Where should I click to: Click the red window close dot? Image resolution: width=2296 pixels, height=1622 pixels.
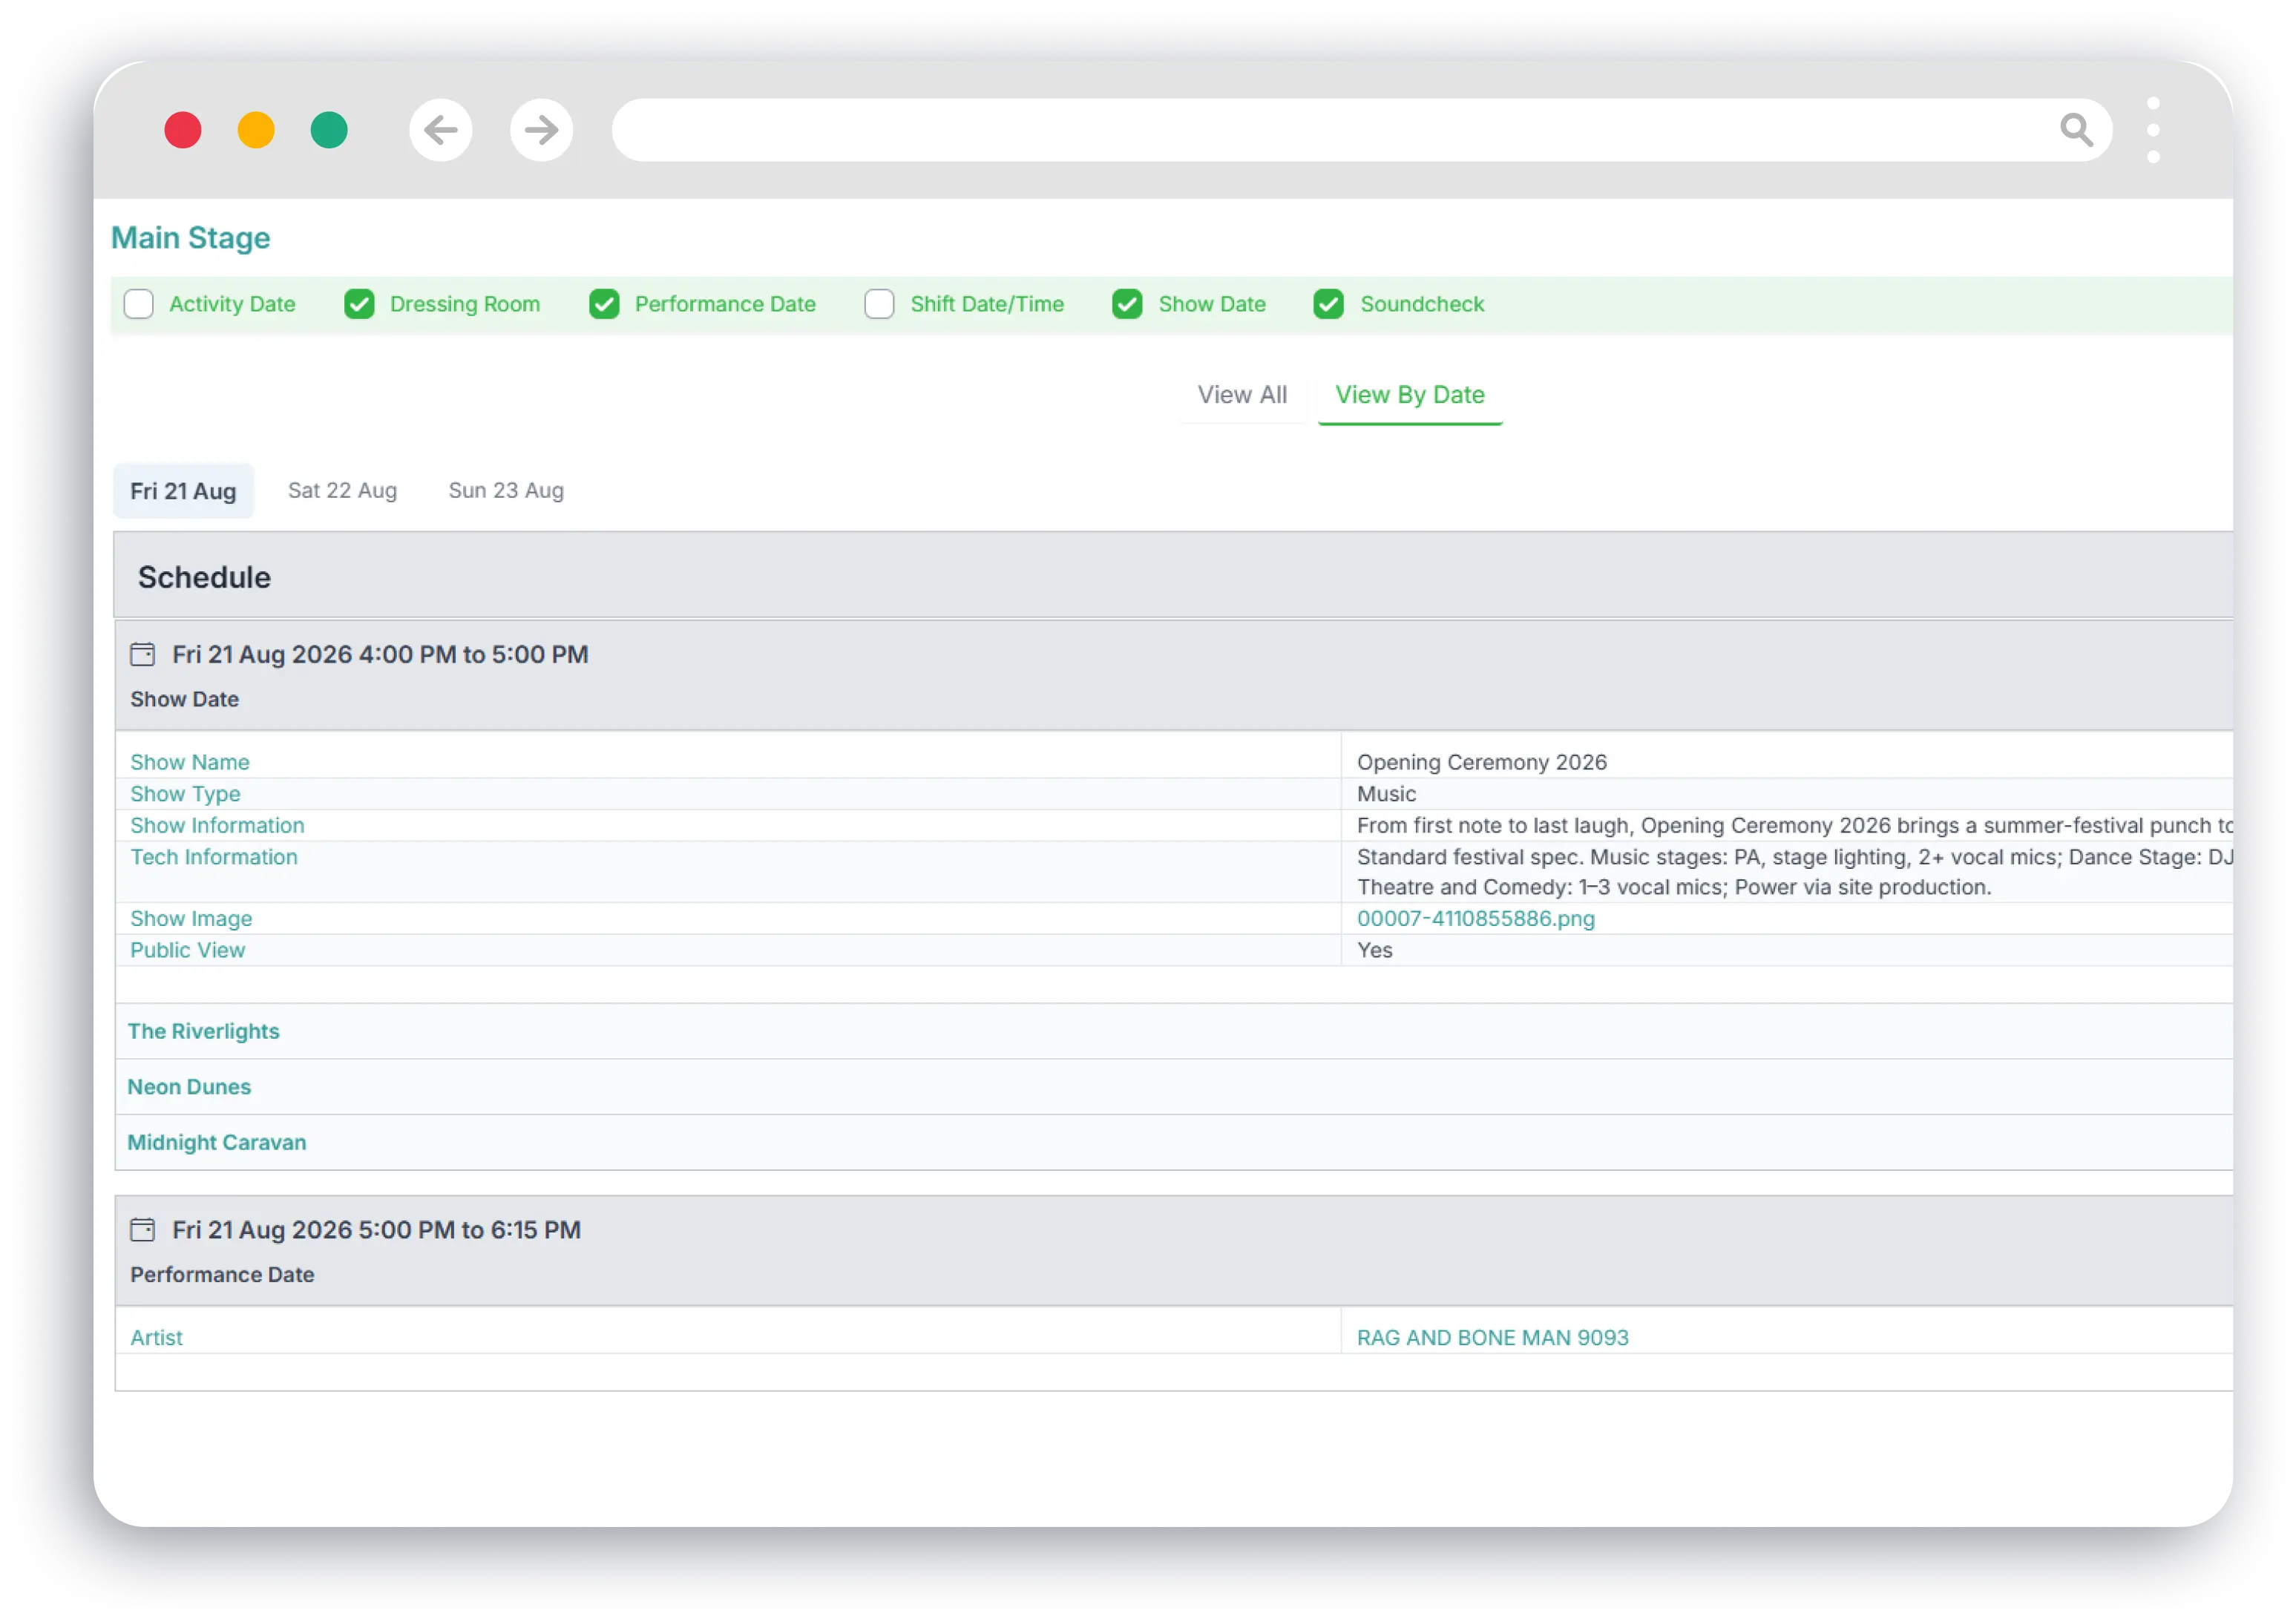(x=183, y=130)
